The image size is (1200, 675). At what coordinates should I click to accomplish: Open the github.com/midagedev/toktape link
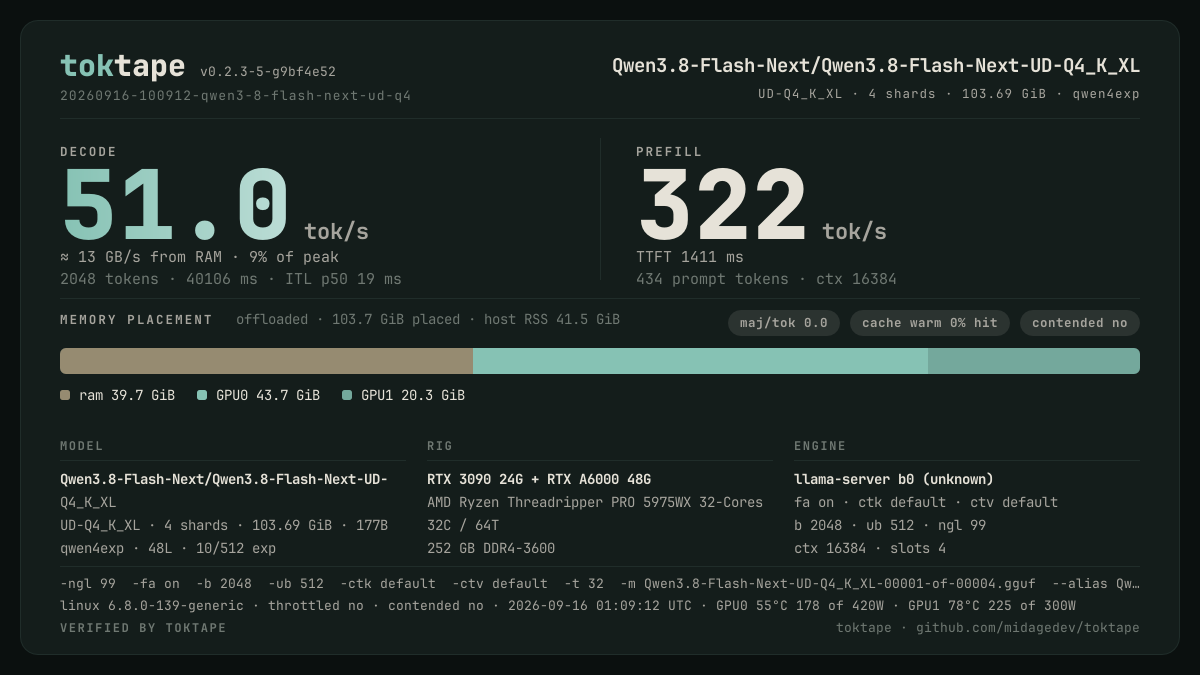coord(1028,627)
